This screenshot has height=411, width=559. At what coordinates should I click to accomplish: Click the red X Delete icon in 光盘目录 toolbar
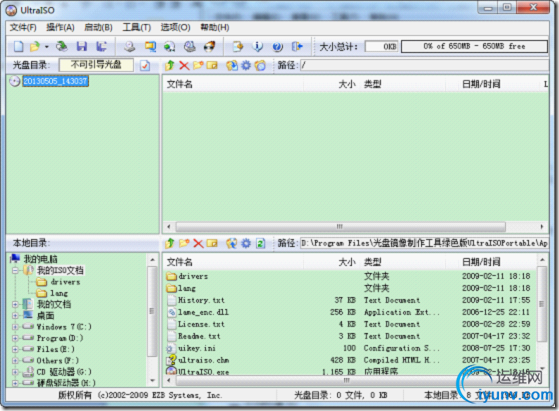pyautogui.click(x=184, y=65)
